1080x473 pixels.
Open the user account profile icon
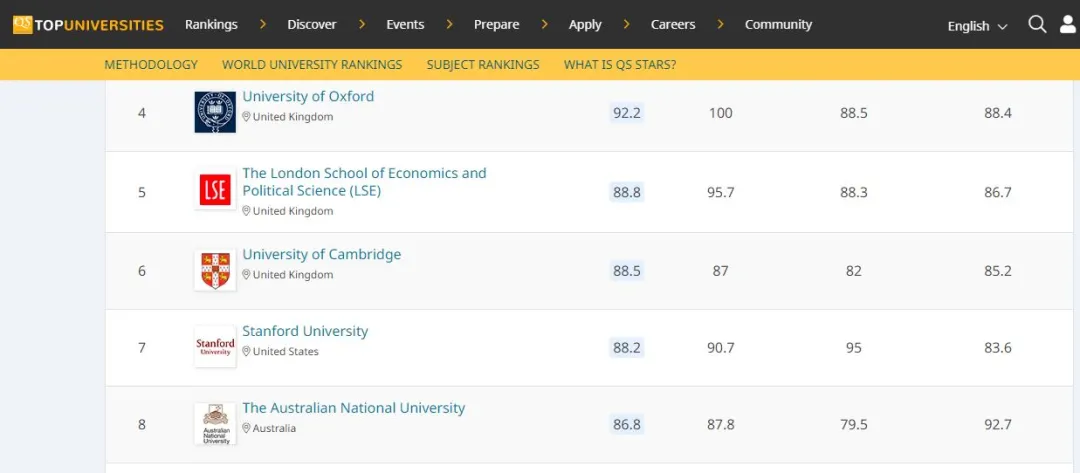pyautogui.click(x=1069, y=25)
